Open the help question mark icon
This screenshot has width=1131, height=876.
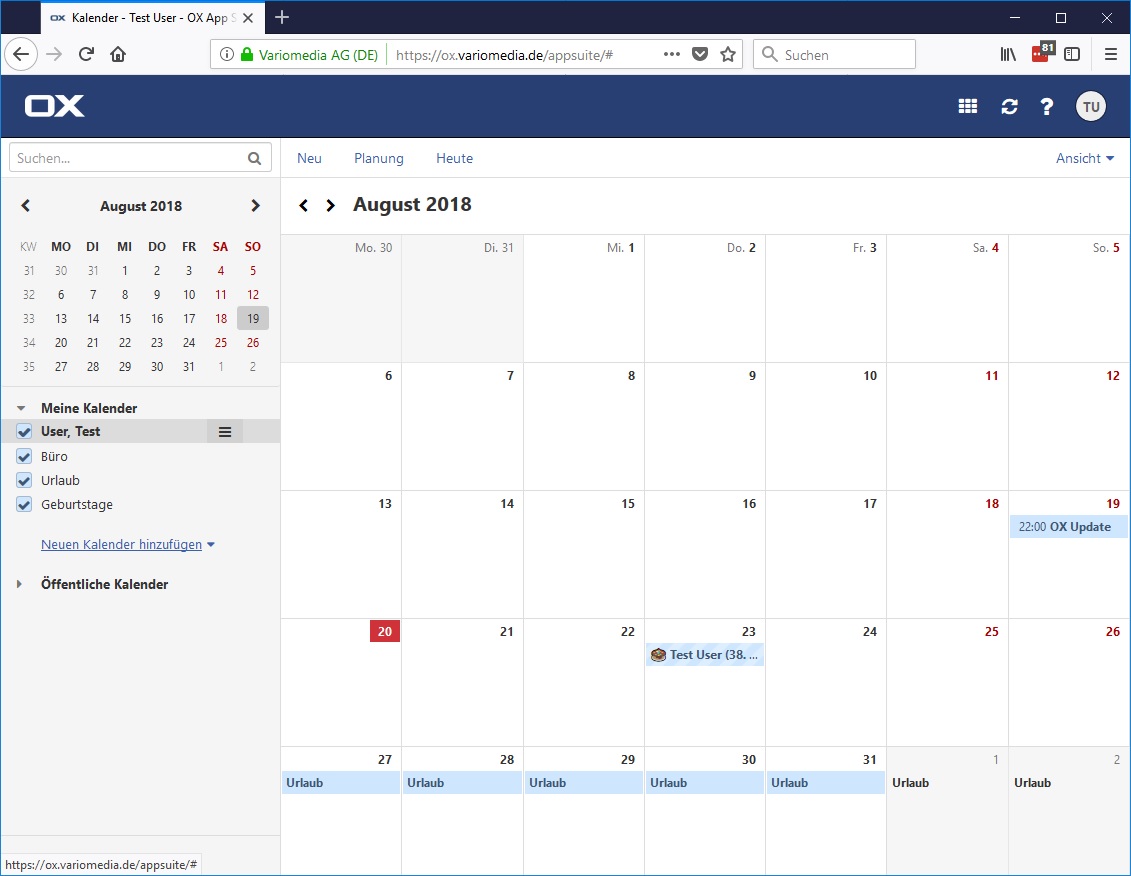tap(1047, 107)
